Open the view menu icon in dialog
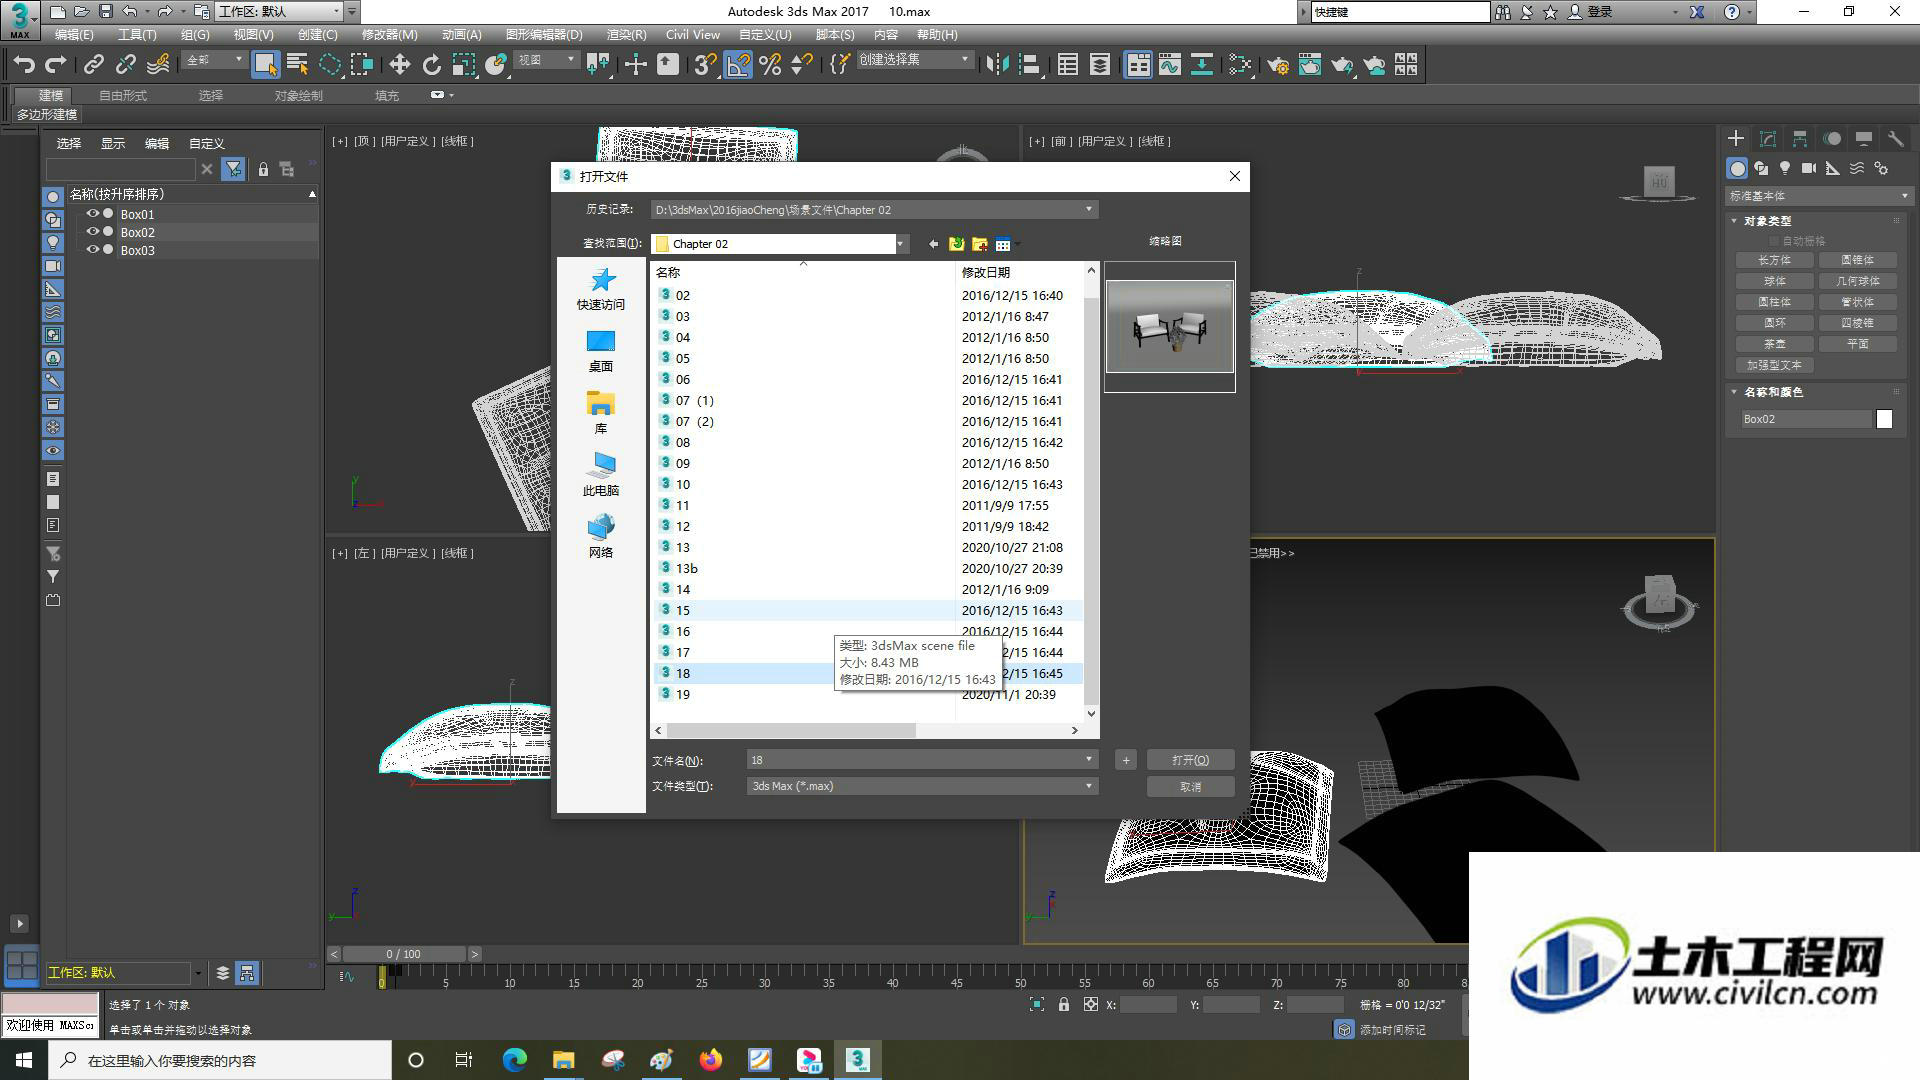 (1004, 244)
